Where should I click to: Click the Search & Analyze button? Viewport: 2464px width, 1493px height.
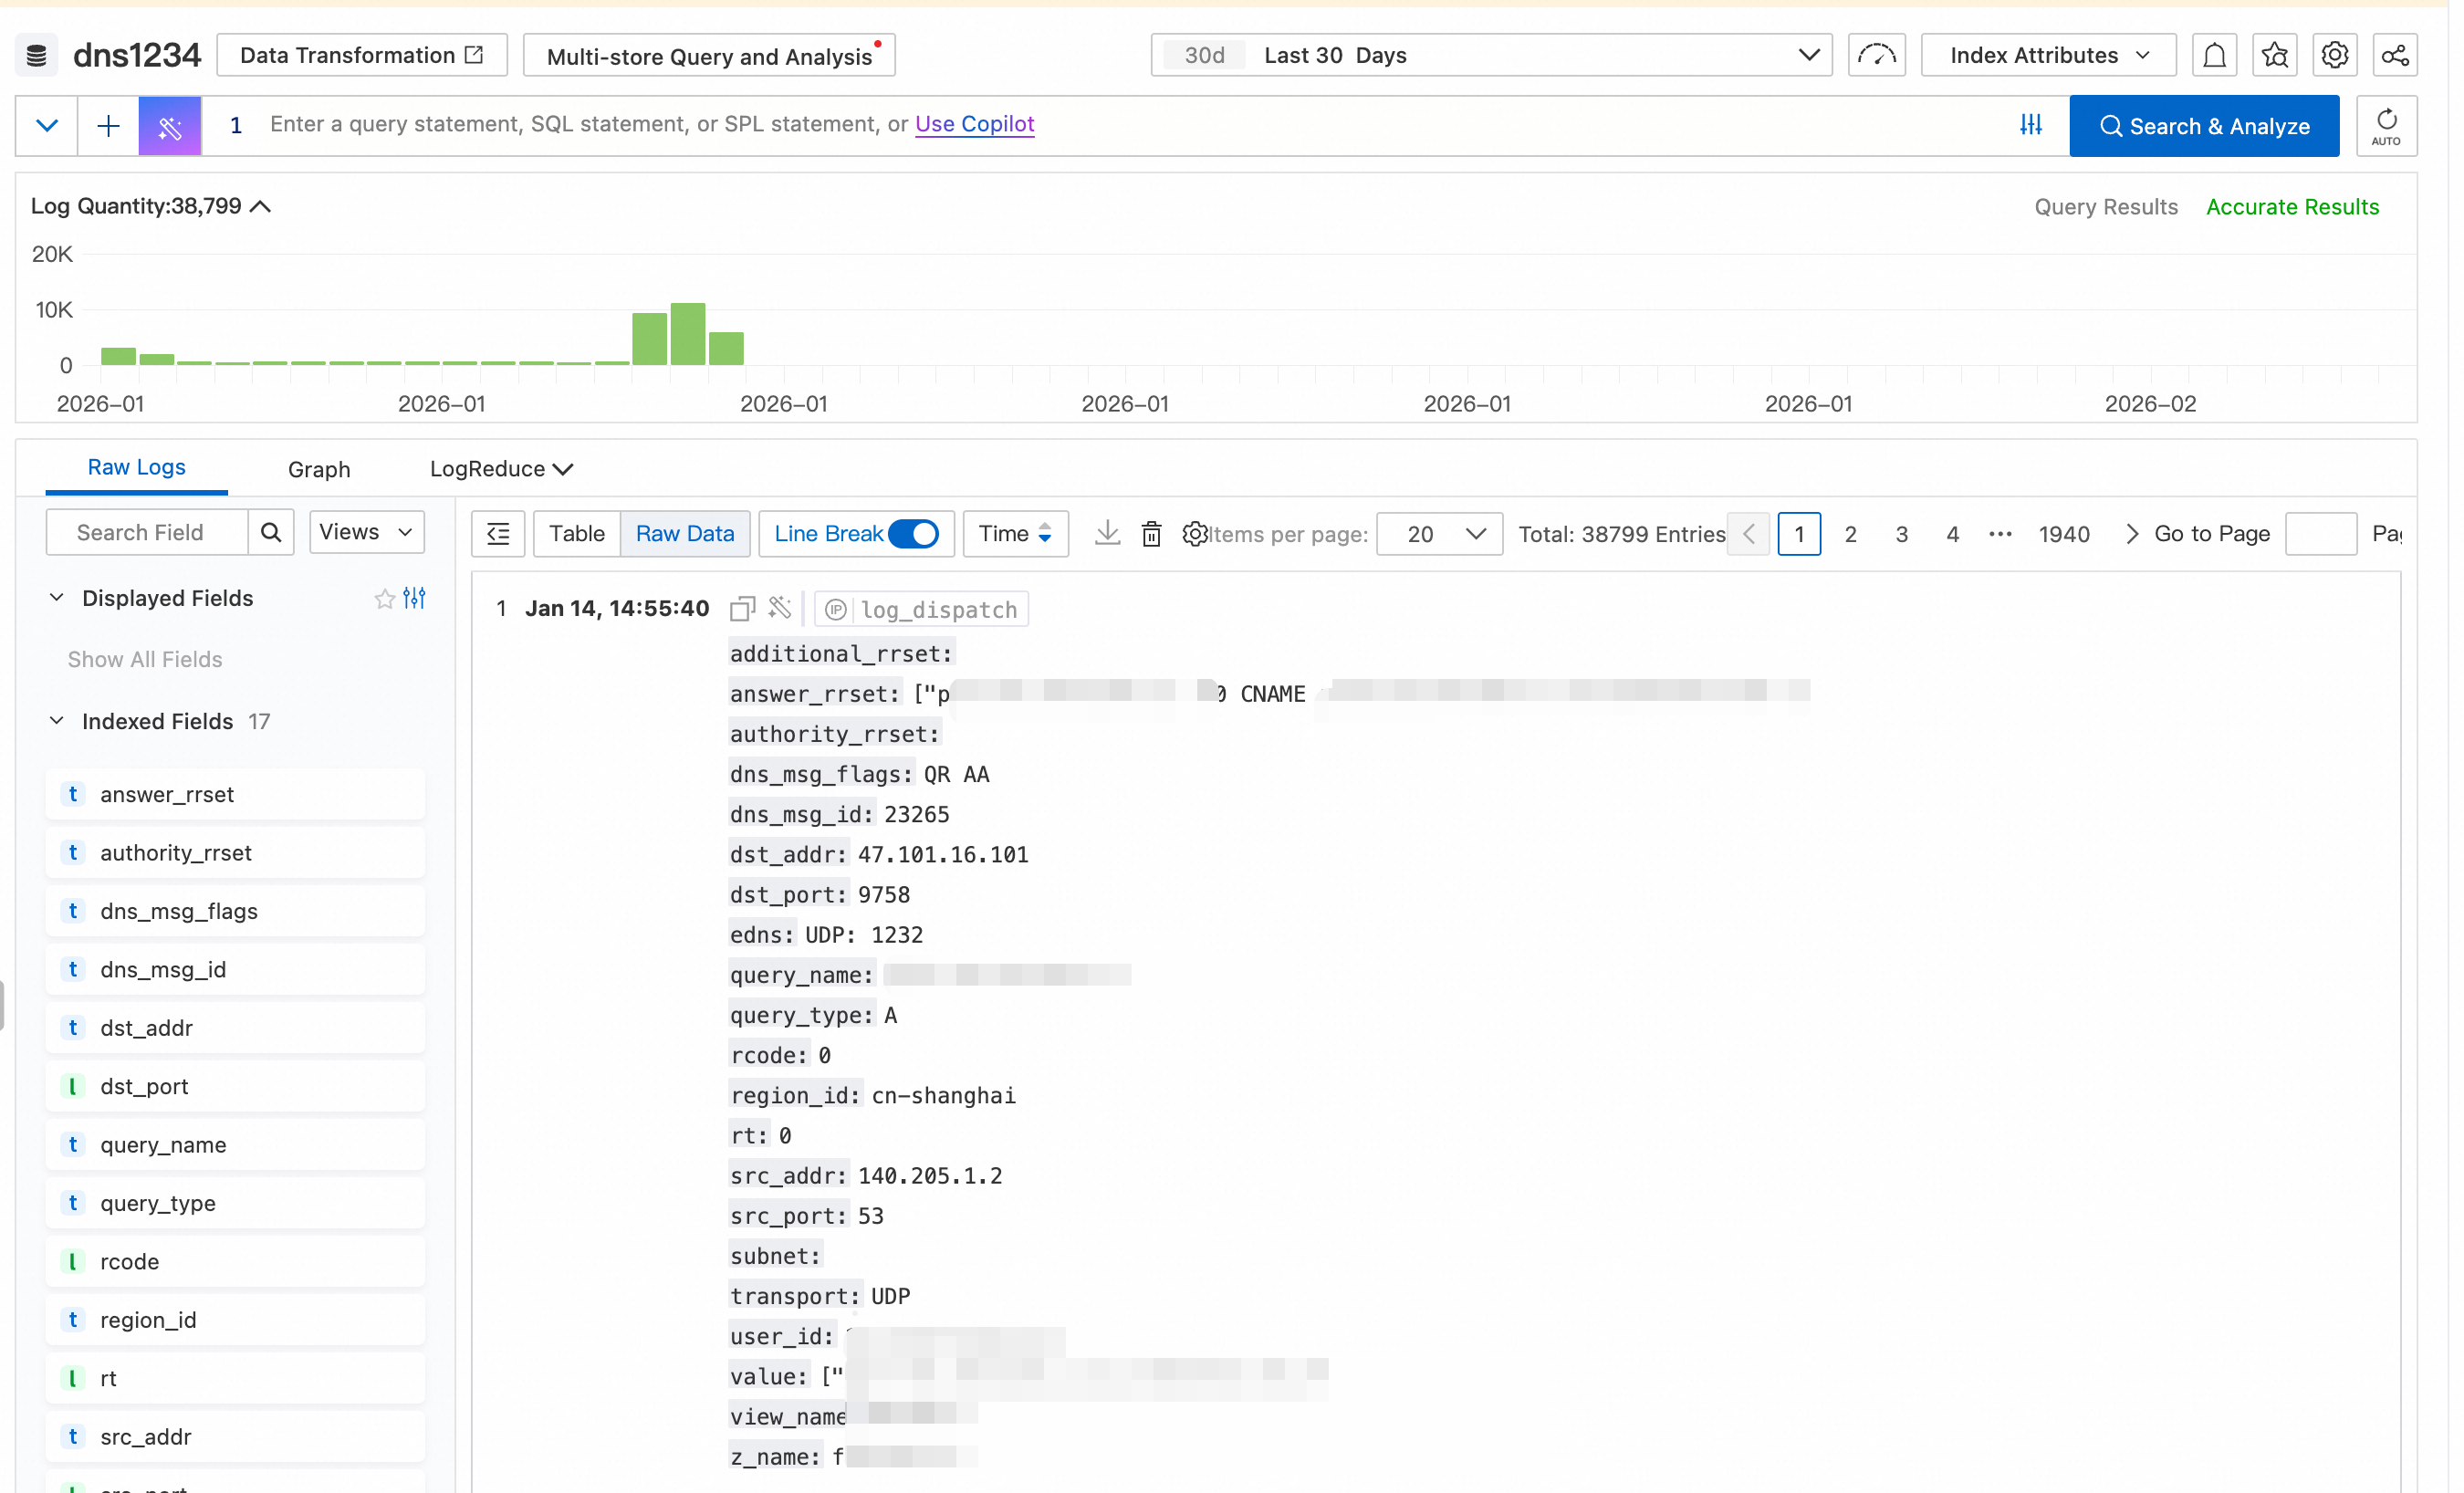(x=2204, y=126)
